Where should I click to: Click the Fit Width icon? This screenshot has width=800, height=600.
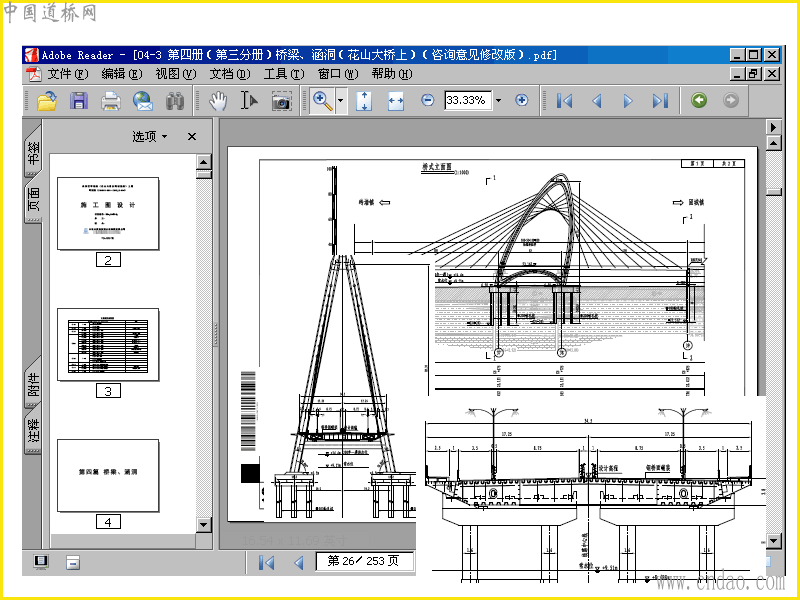pyautogui.click(x=395, y=100)
